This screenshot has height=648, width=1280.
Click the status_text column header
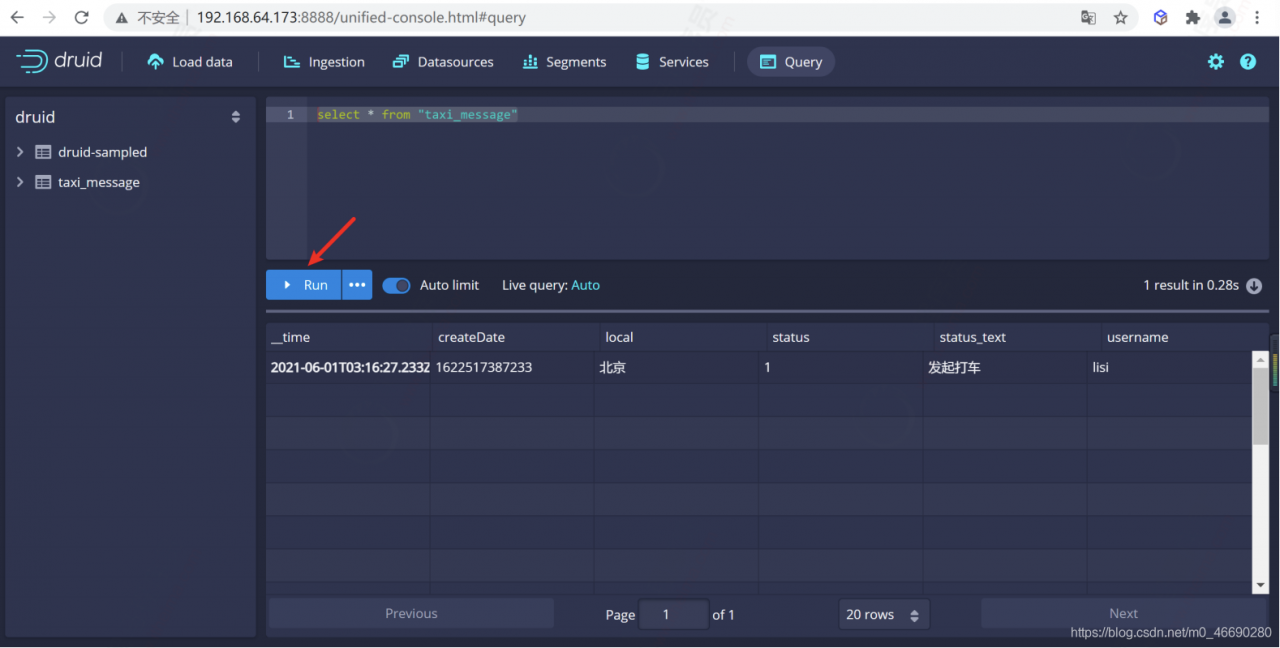1016,337
